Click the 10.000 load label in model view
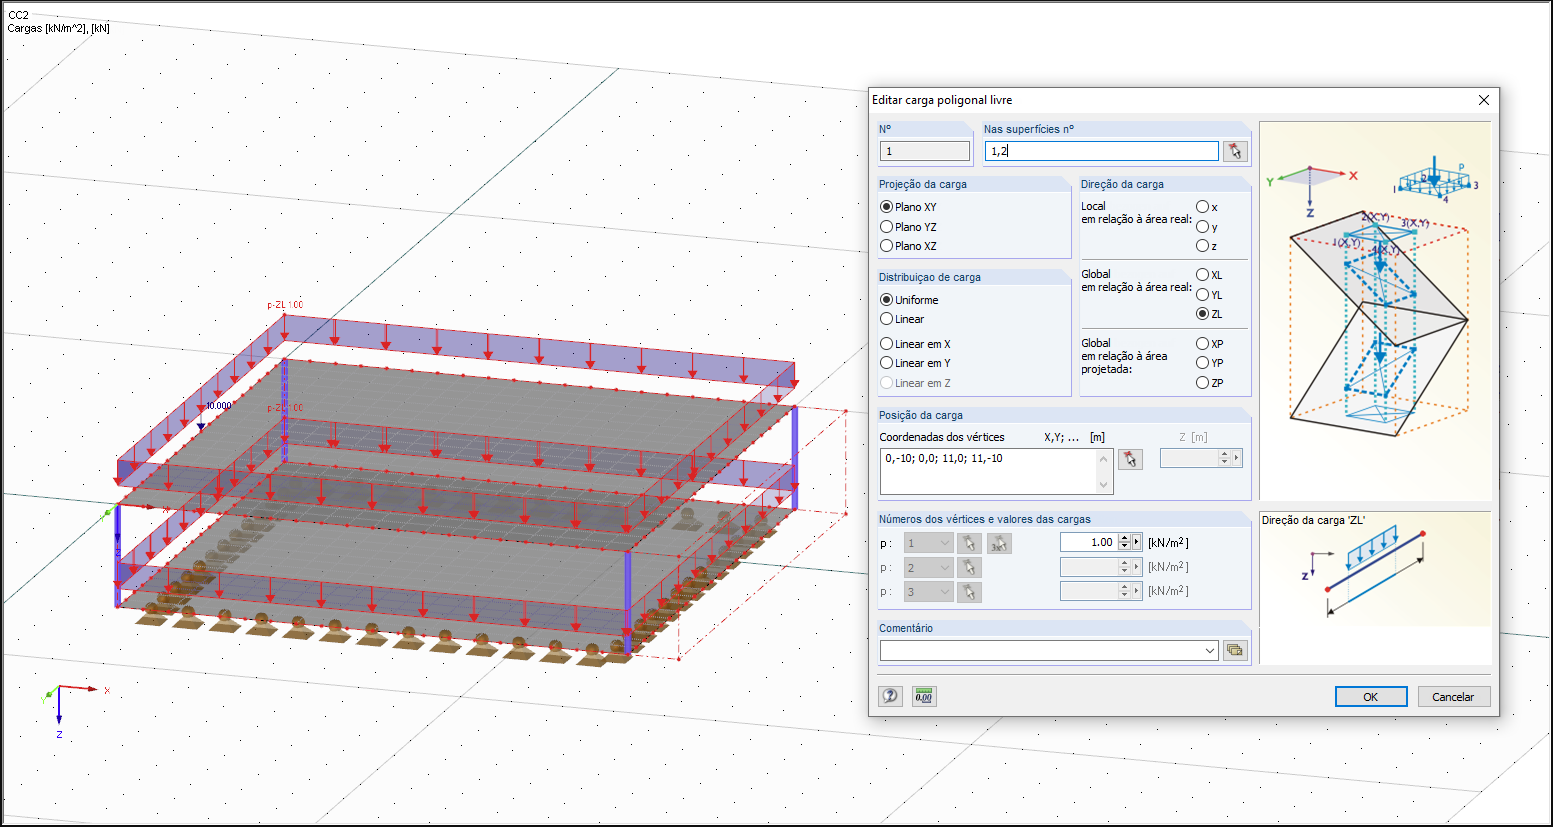The height and width of the screenshot is (827, 1553). point(219,406)
